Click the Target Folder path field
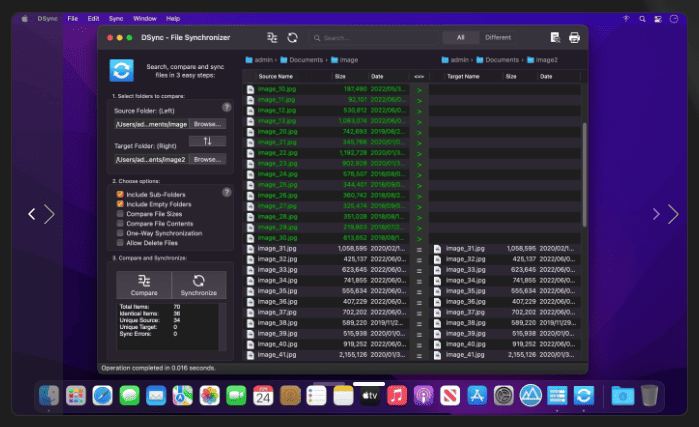This screenshot has width=699, height=427. pos(152,160)
